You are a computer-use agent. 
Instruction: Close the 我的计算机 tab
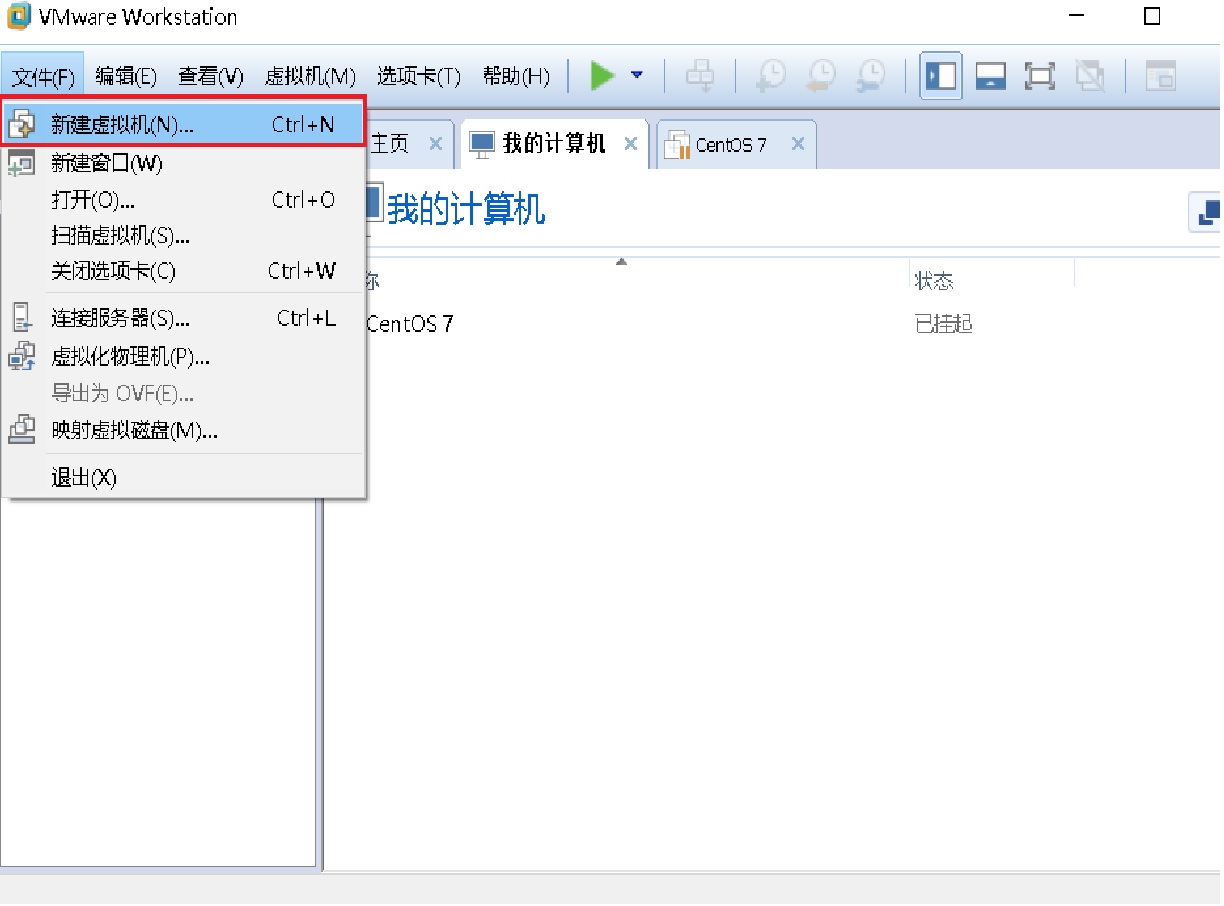[x=630, y=144]
